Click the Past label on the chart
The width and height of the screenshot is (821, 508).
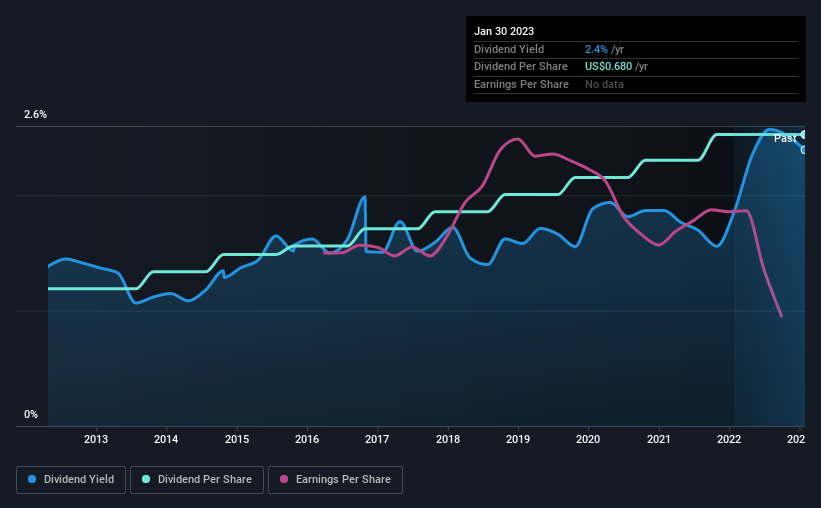pos(785,138)
